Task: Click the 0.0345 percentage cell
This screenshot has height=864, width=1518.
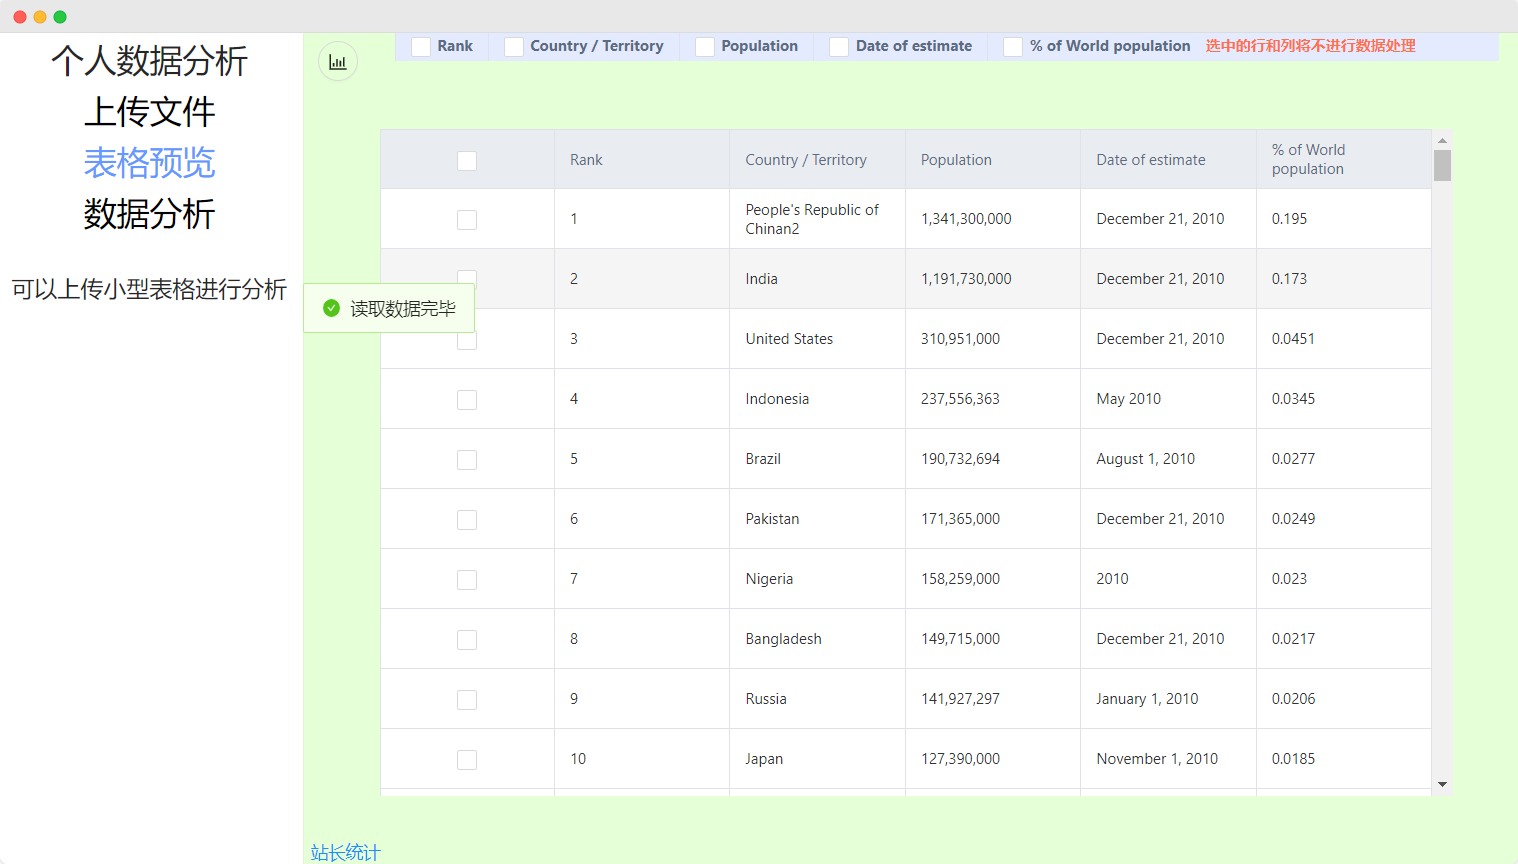Action: click(x=1344, y=399)
